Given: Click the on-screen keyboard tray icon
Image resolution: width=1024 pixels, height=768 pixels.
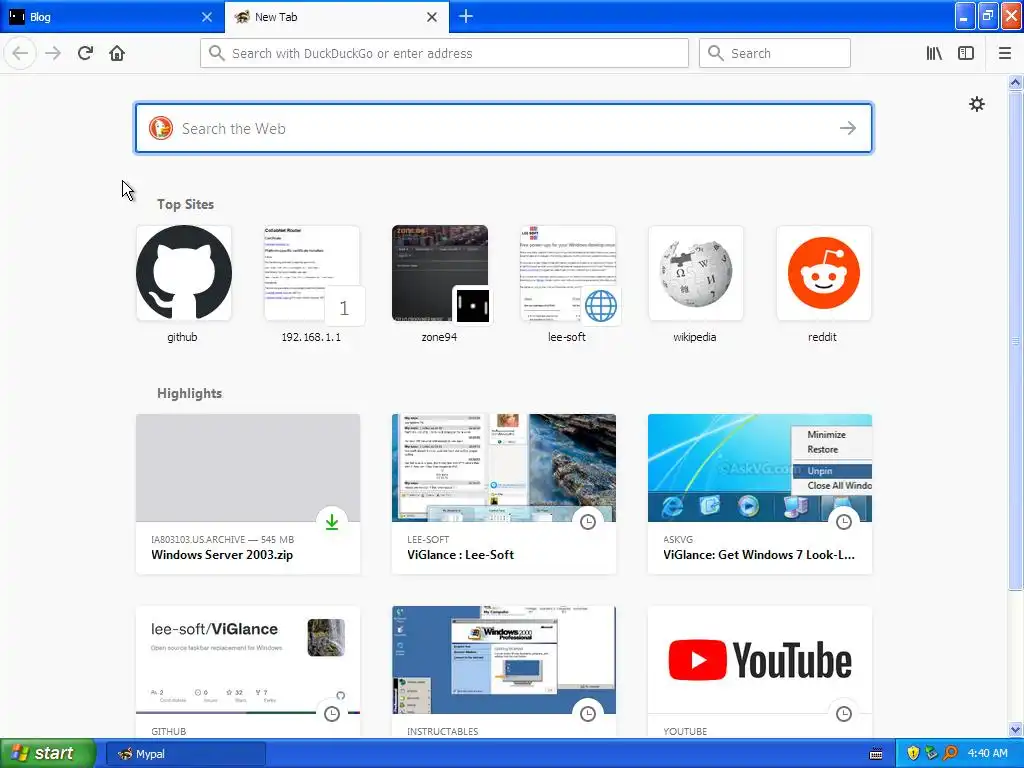Looking at the screenshot, I should pyautogui.click(x=876, y=754).
